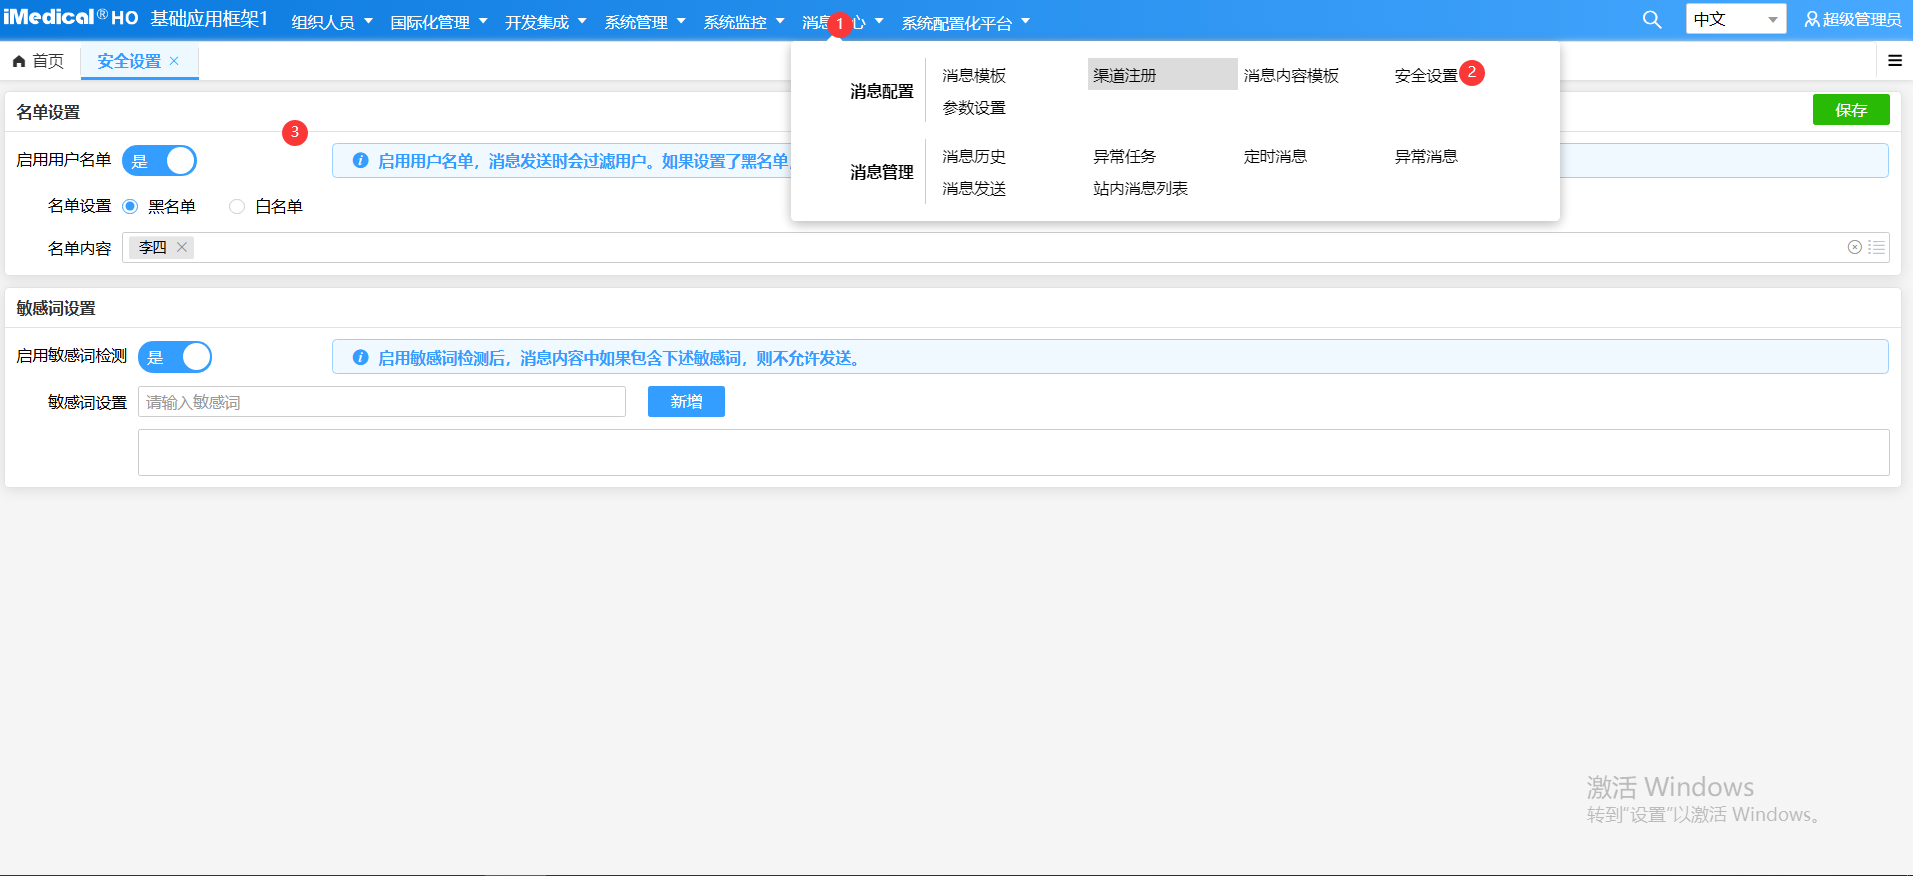
Task: Remove the 李四 tag from list
Action: coord(182,248)
